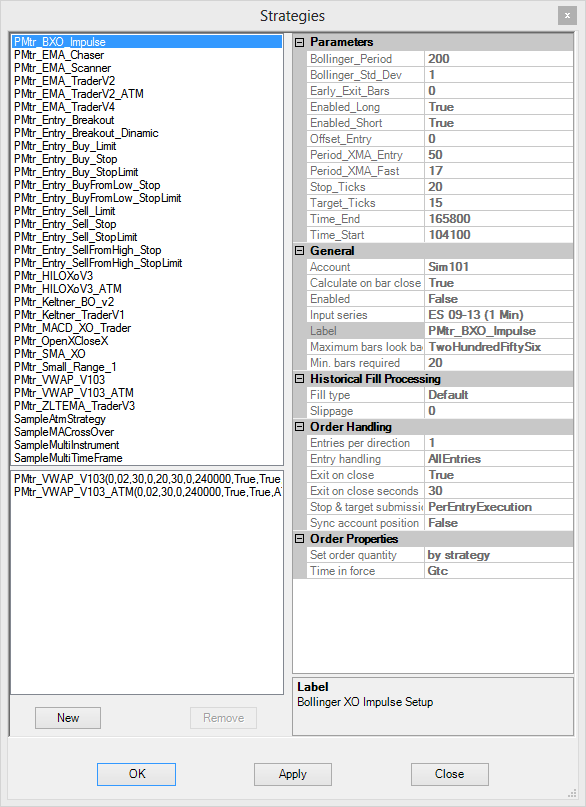Select the configured PMtr_VWAP_V103(0,02,30... entry
This screenshot has width=586, height=807.
coord(147,479)
